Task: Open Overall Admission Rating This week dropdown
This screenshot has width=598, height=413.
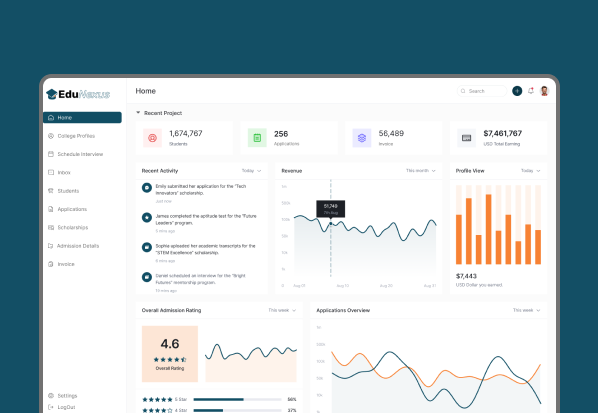Action: tap(282, 310)
